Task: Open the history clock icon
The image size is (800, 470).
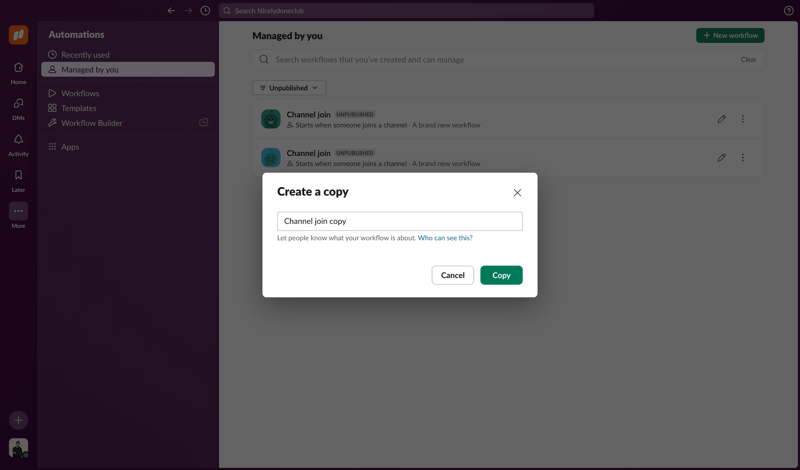Action: click(205, 11)
